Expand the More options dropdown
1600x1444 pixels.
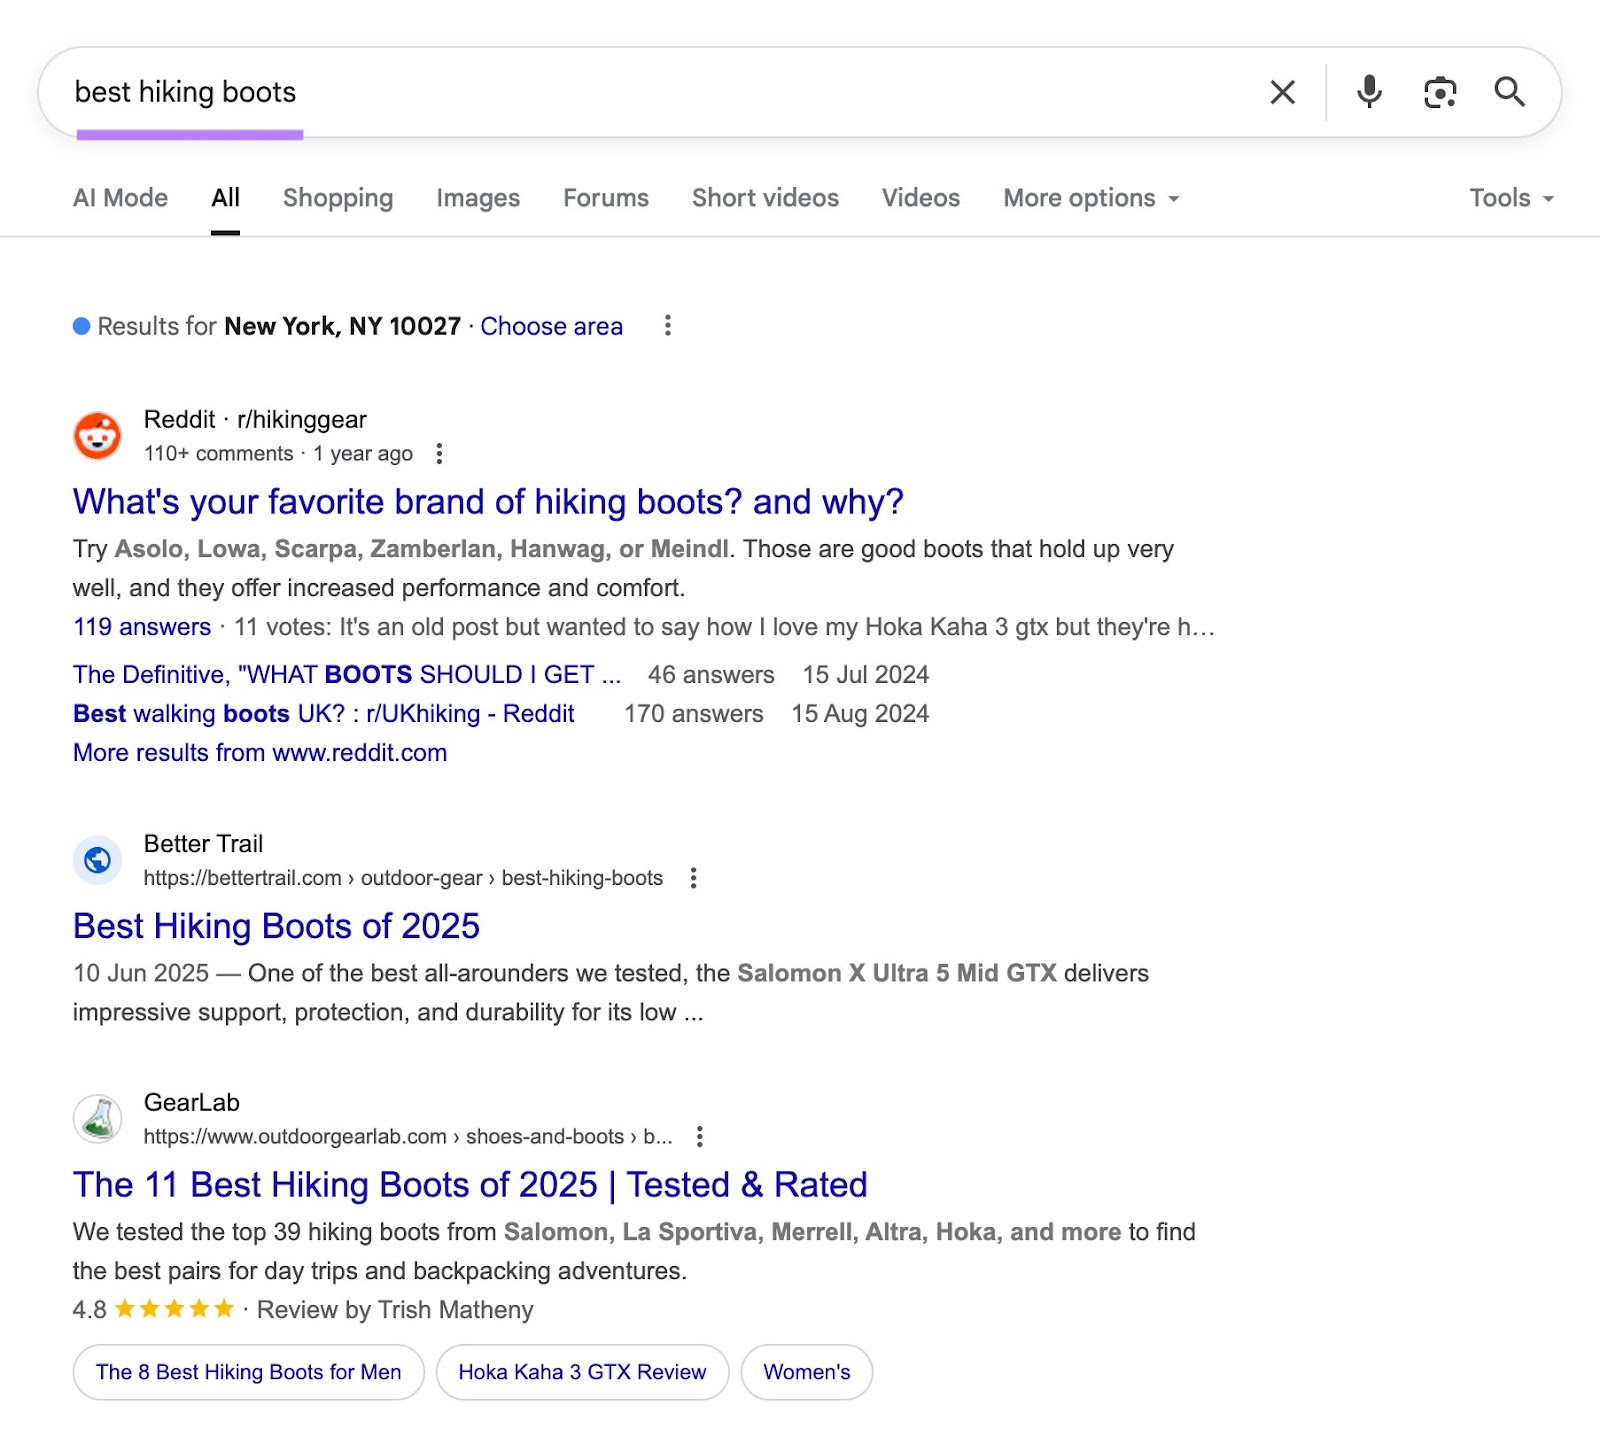click(1090, 198)
